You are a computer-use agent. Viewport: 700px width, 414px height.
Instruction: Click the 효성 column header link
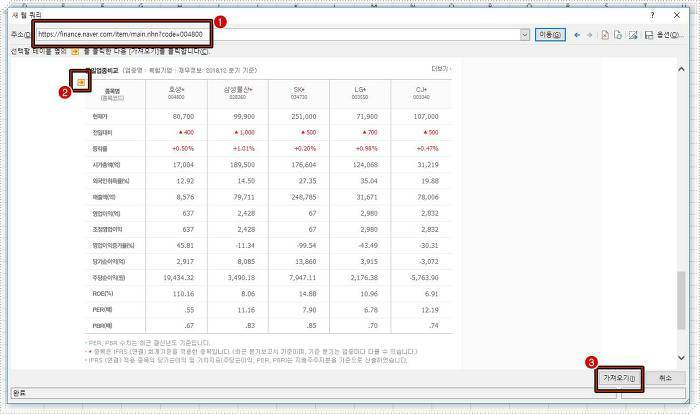(176, 90)
